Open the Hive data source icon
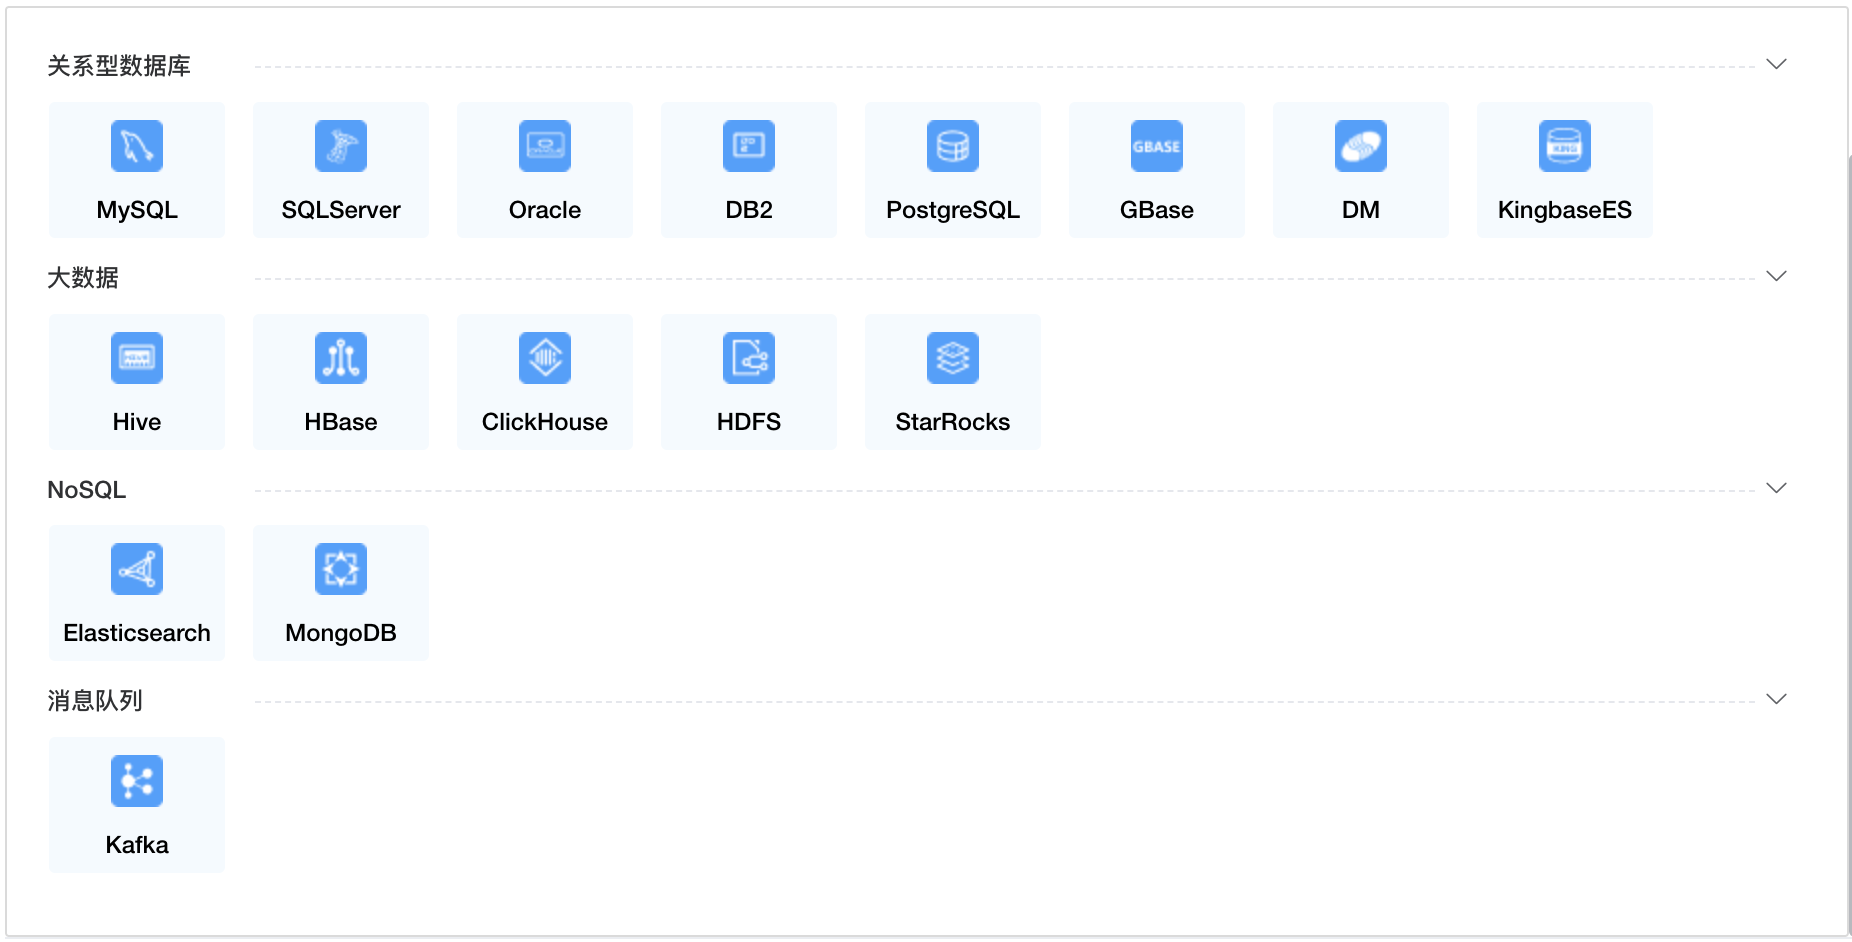 point(137,359)
